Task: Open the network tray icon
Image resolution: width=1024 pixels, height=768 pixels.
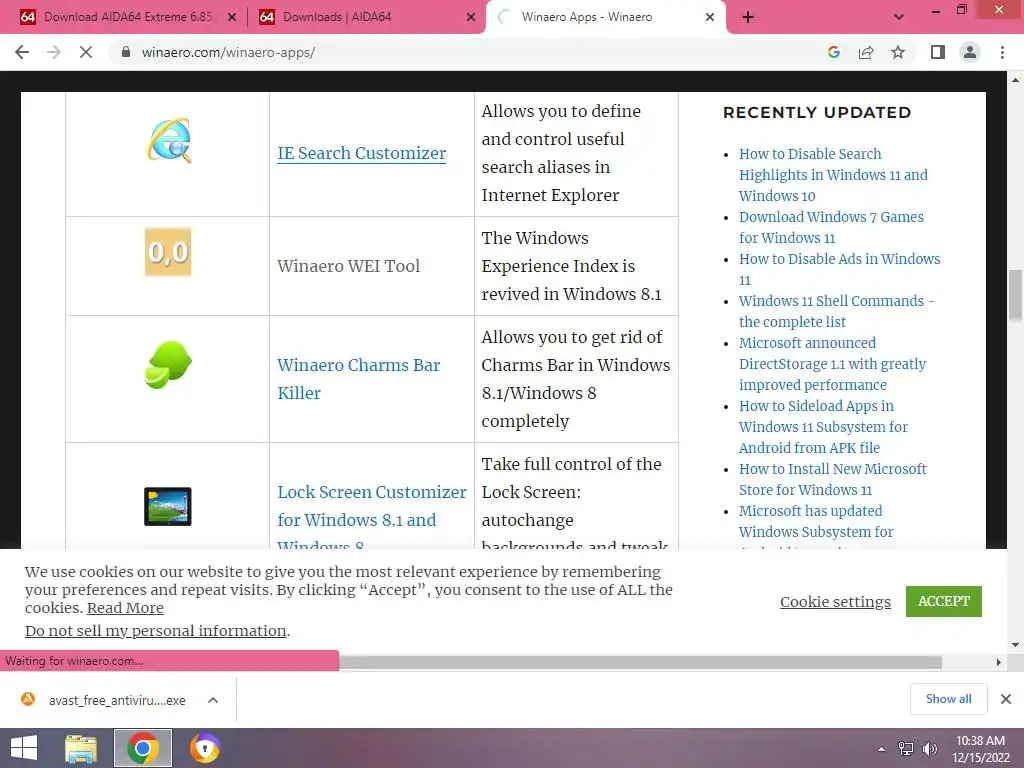Action: point(906,749)
